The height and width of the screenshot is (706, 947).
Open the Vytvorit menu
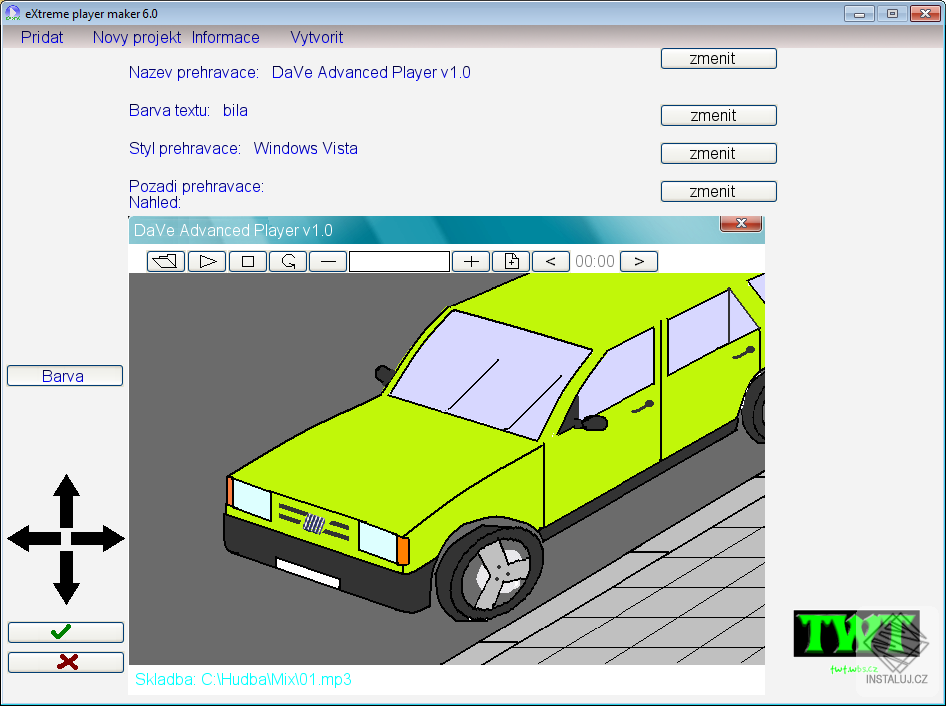point(316,37)
